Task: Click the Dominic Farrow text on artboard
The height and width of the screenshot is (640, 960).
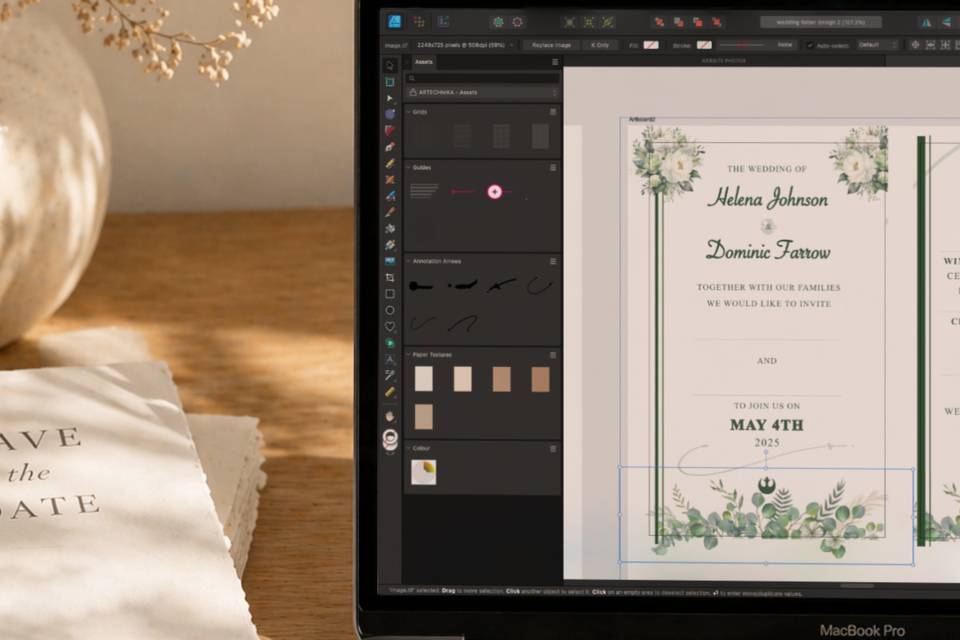Action: click(x=768, y=250)
